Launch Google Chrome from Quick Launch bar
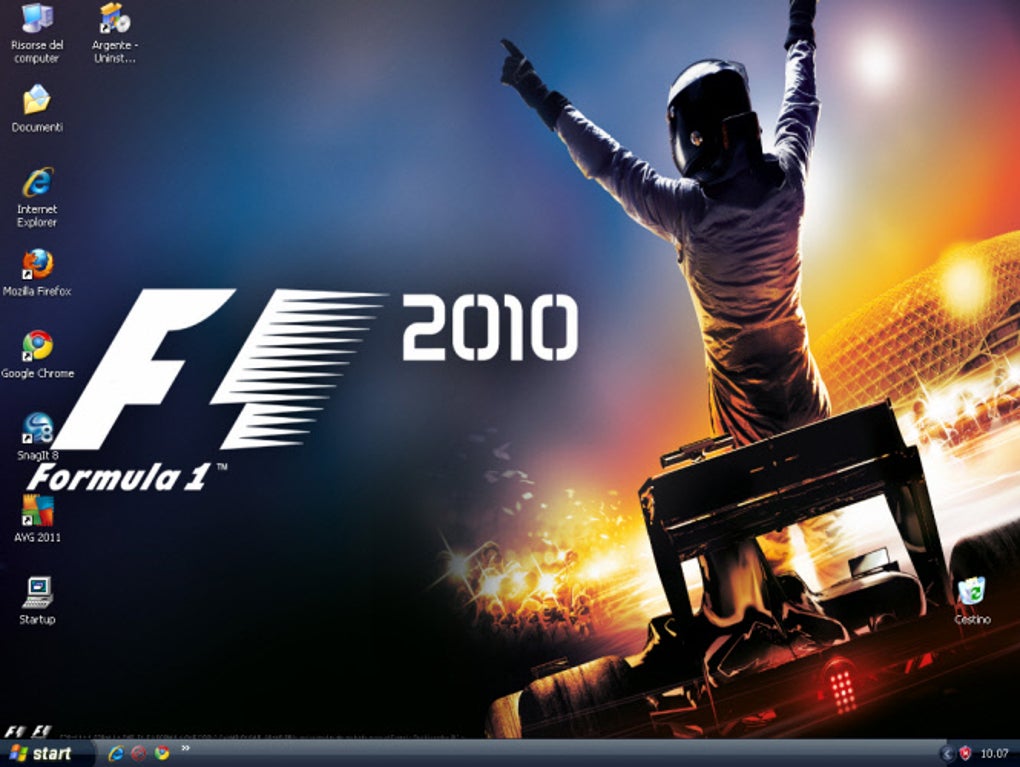 pos(161,753)
